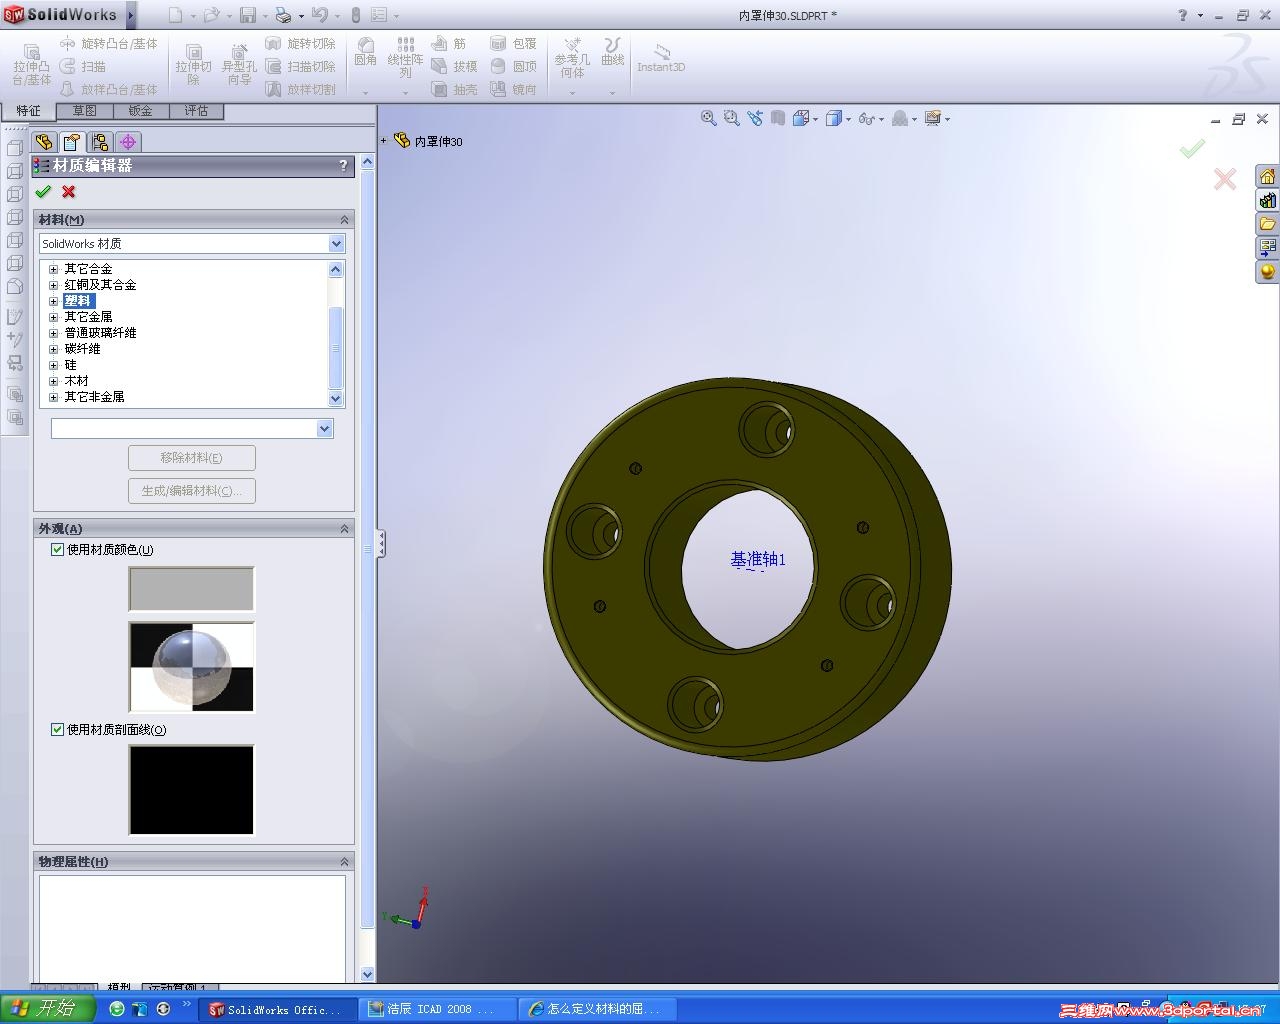The height and width of the screenshot is (1024, 1280).
Task: Expand the 木材 material category
Action: [54, 381]
